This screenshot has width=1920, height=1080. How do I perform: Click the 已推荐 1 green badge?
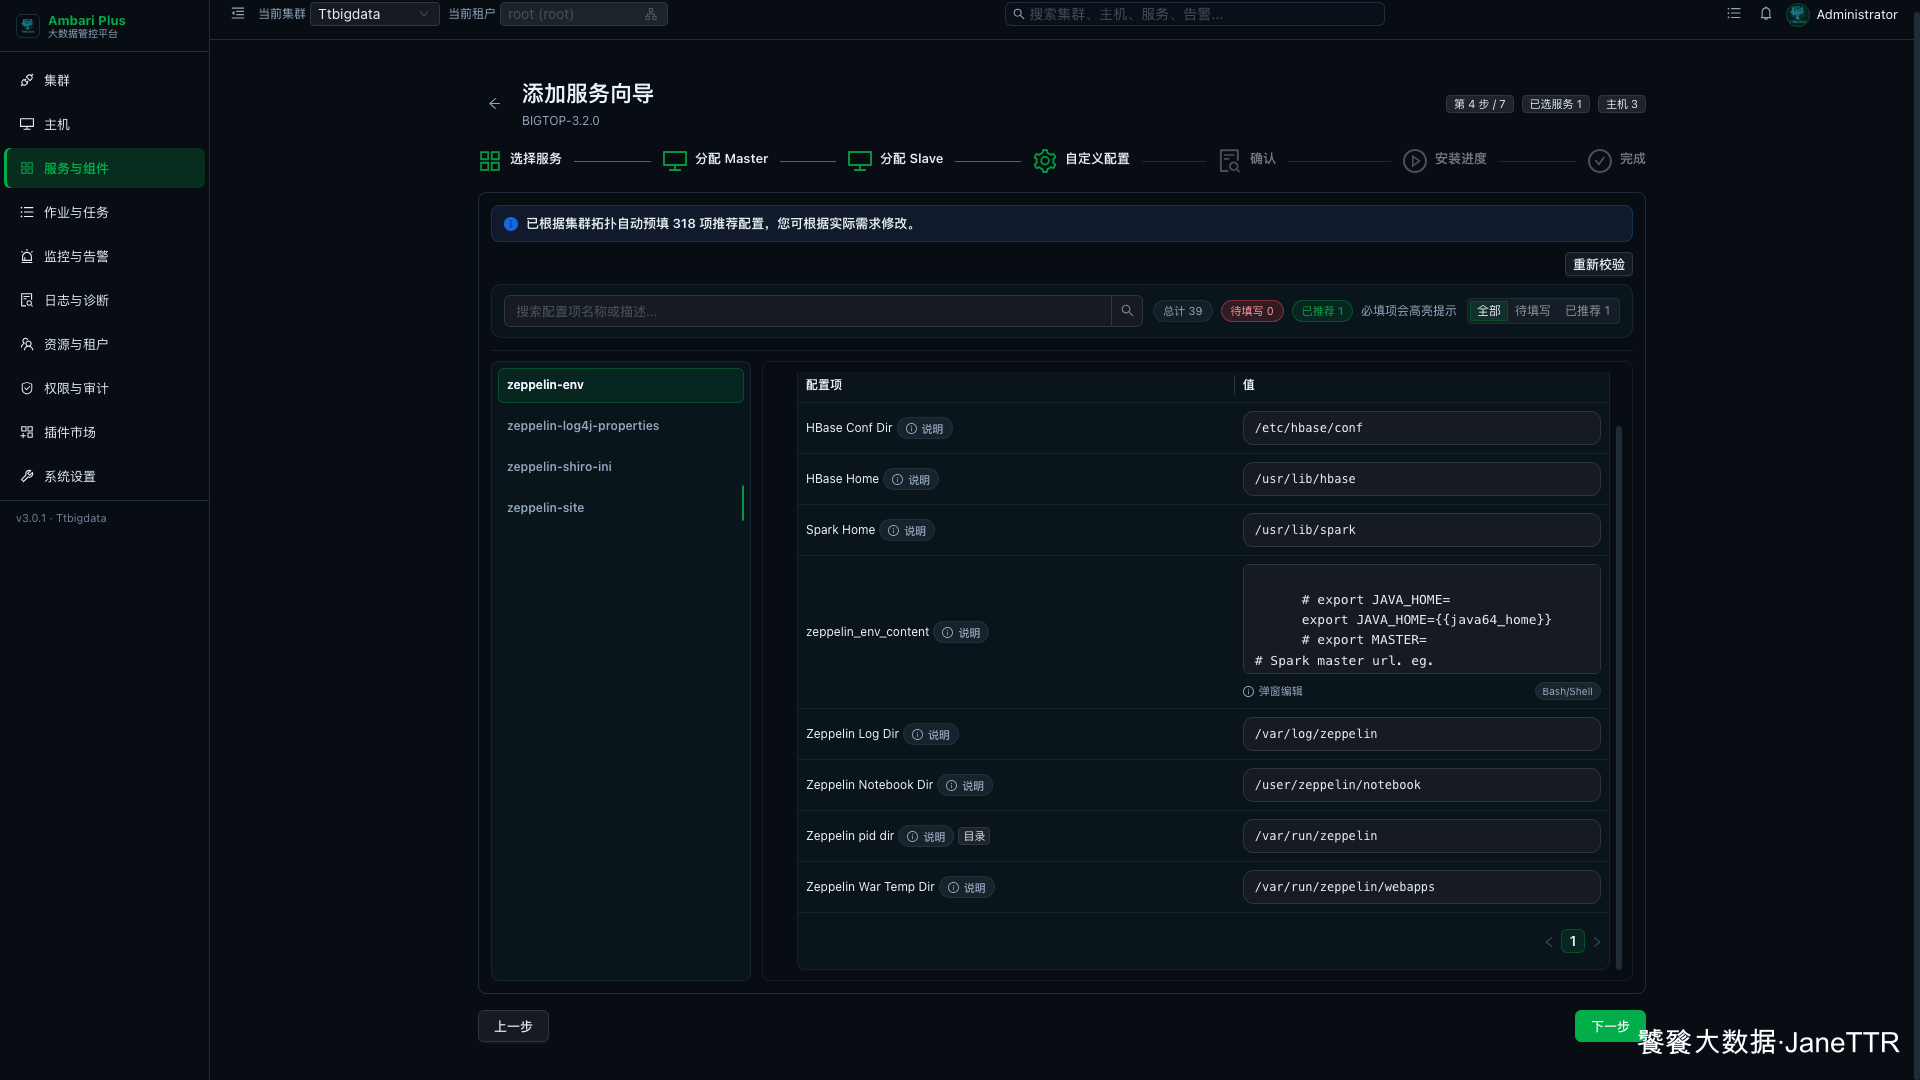1322,311
